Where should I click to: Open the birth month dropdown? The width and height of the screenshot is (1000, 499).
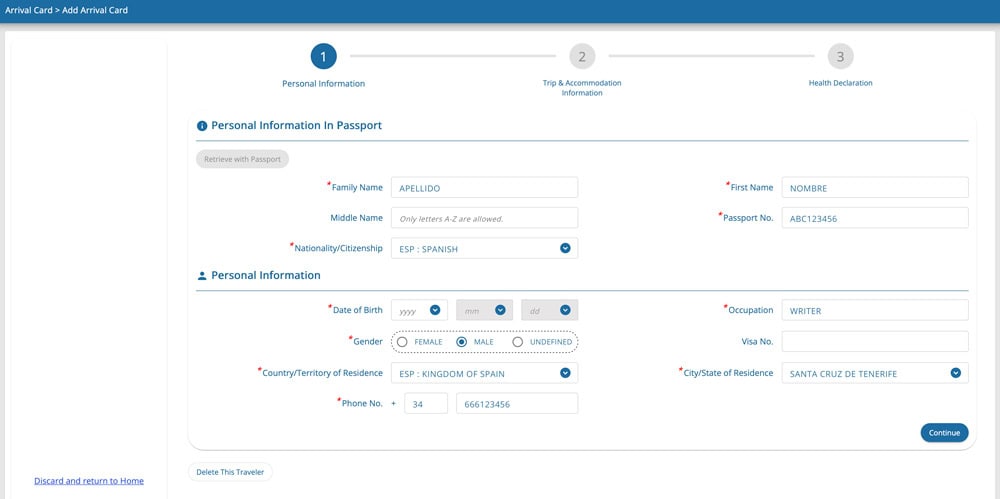point(484,311)
